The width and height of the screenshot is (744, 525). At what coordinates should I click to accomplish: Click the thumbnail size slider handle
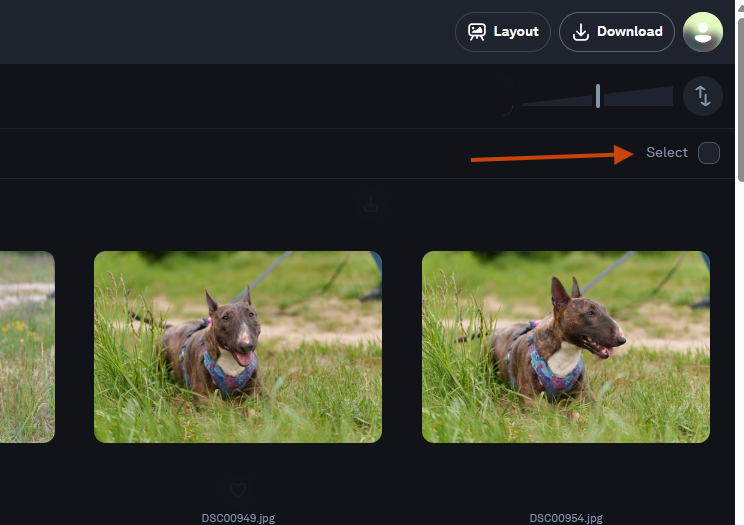tap(598, 96)
